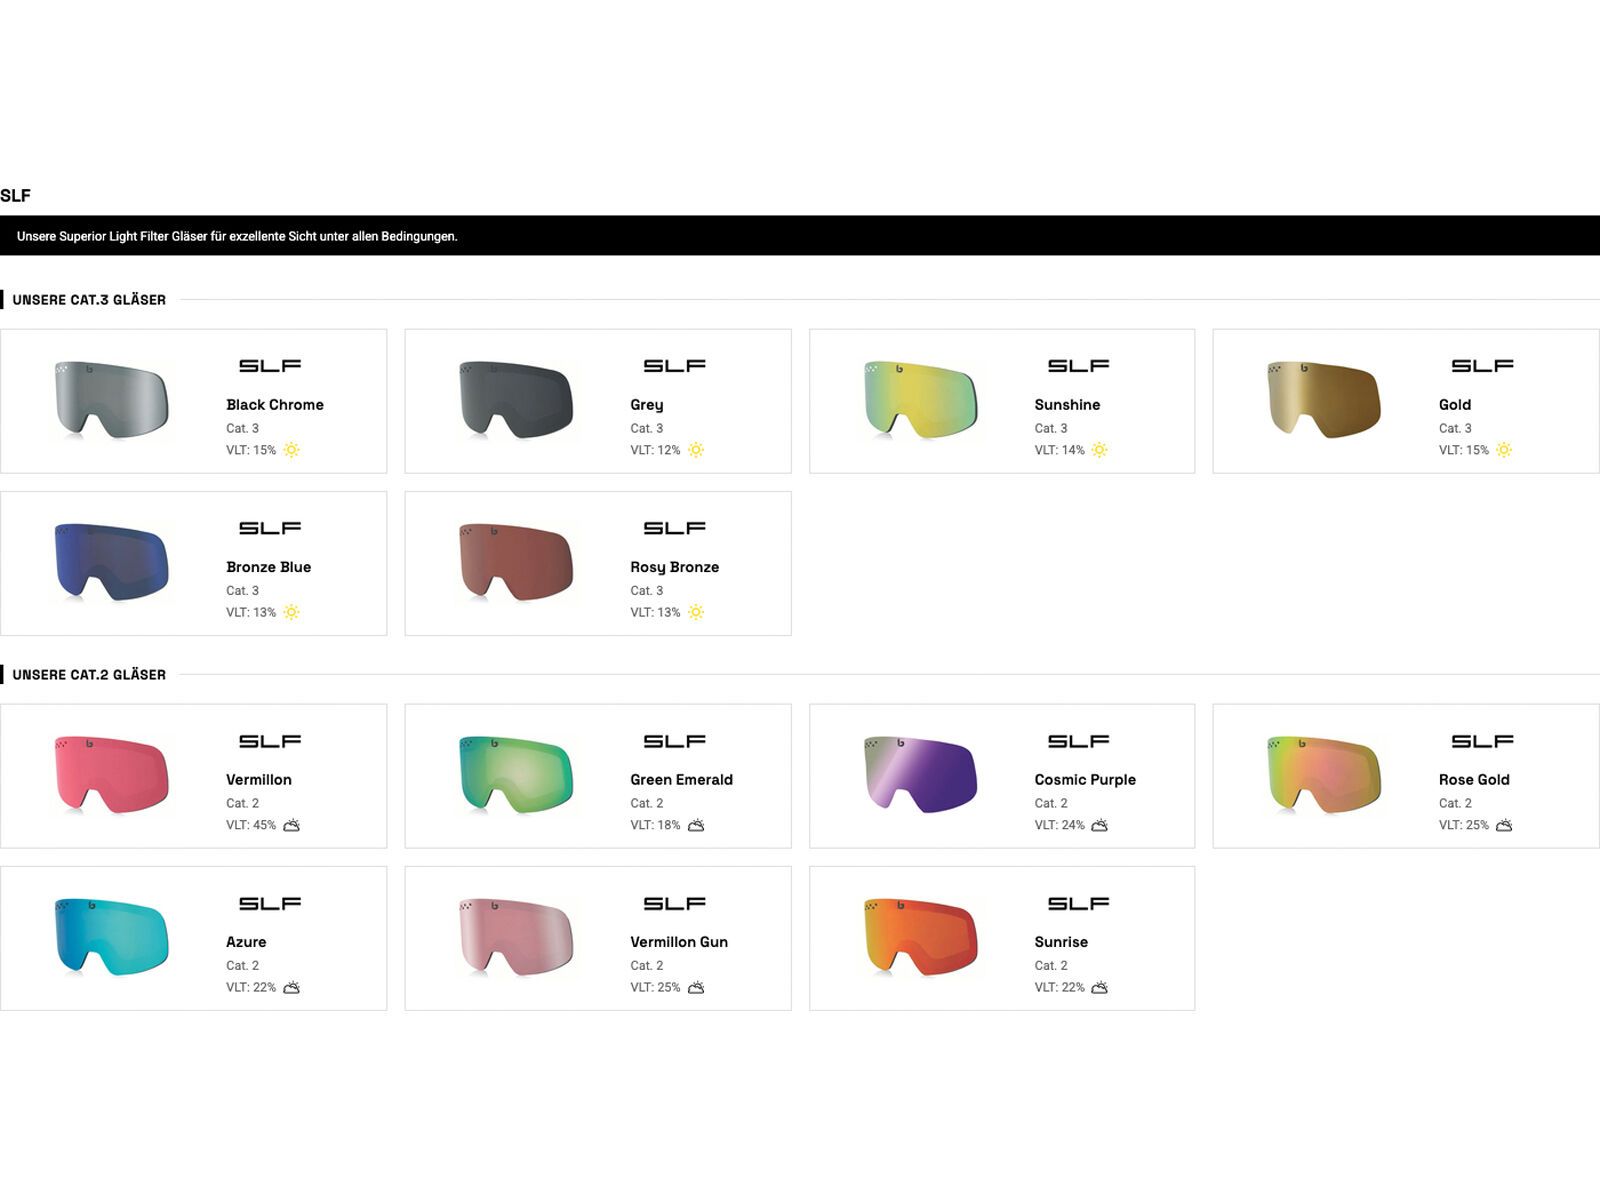
Task: Click the cloudy icon next to Cosmic Purple VLT
Action: pos(1099,825)
